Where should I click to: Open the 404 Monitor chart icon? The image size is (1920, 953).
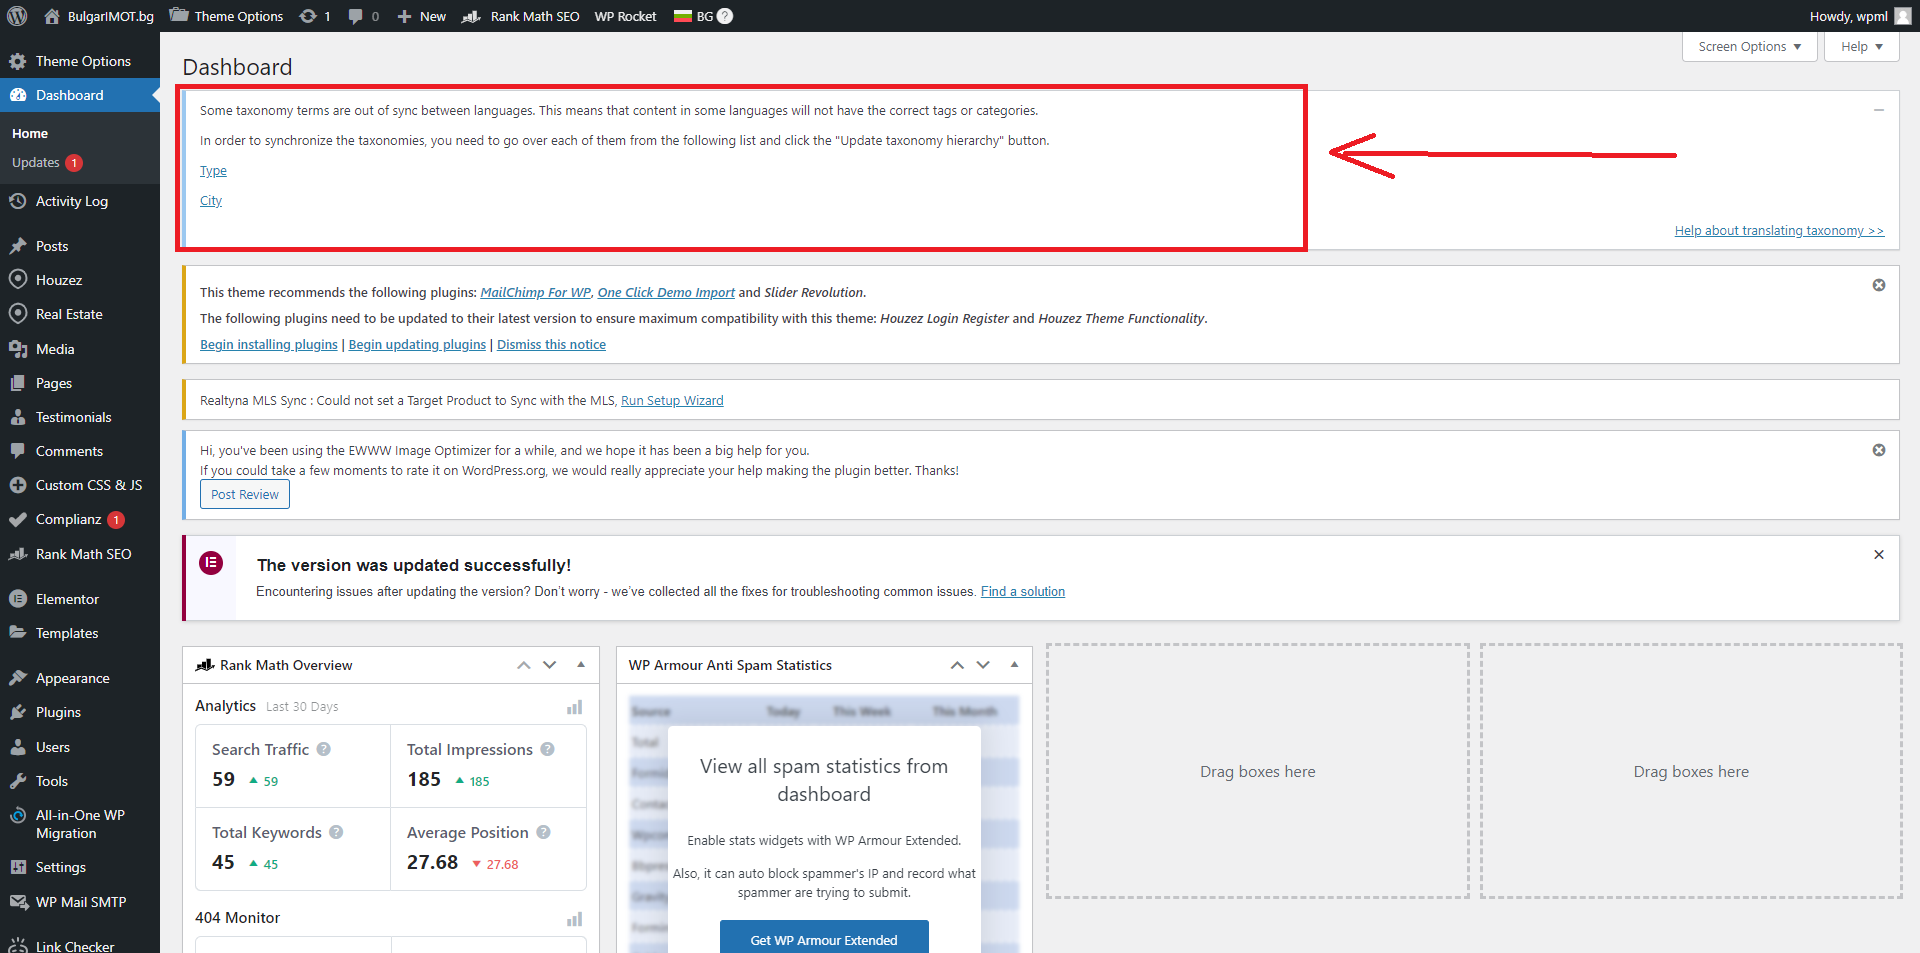(x=574, y=919)
